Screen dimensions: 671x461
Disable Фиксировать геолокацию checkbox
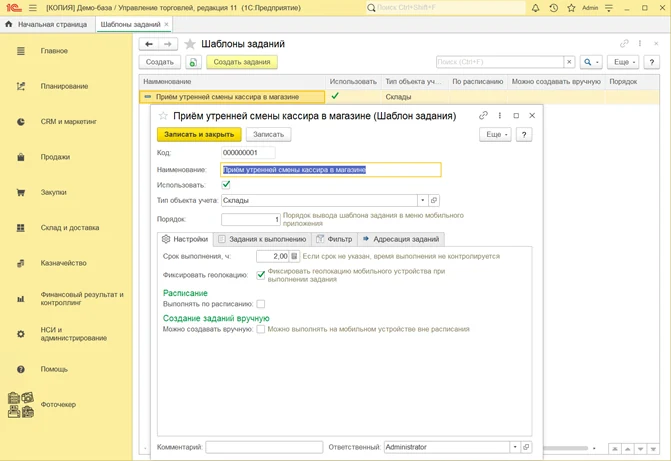(x=261, y=274)
